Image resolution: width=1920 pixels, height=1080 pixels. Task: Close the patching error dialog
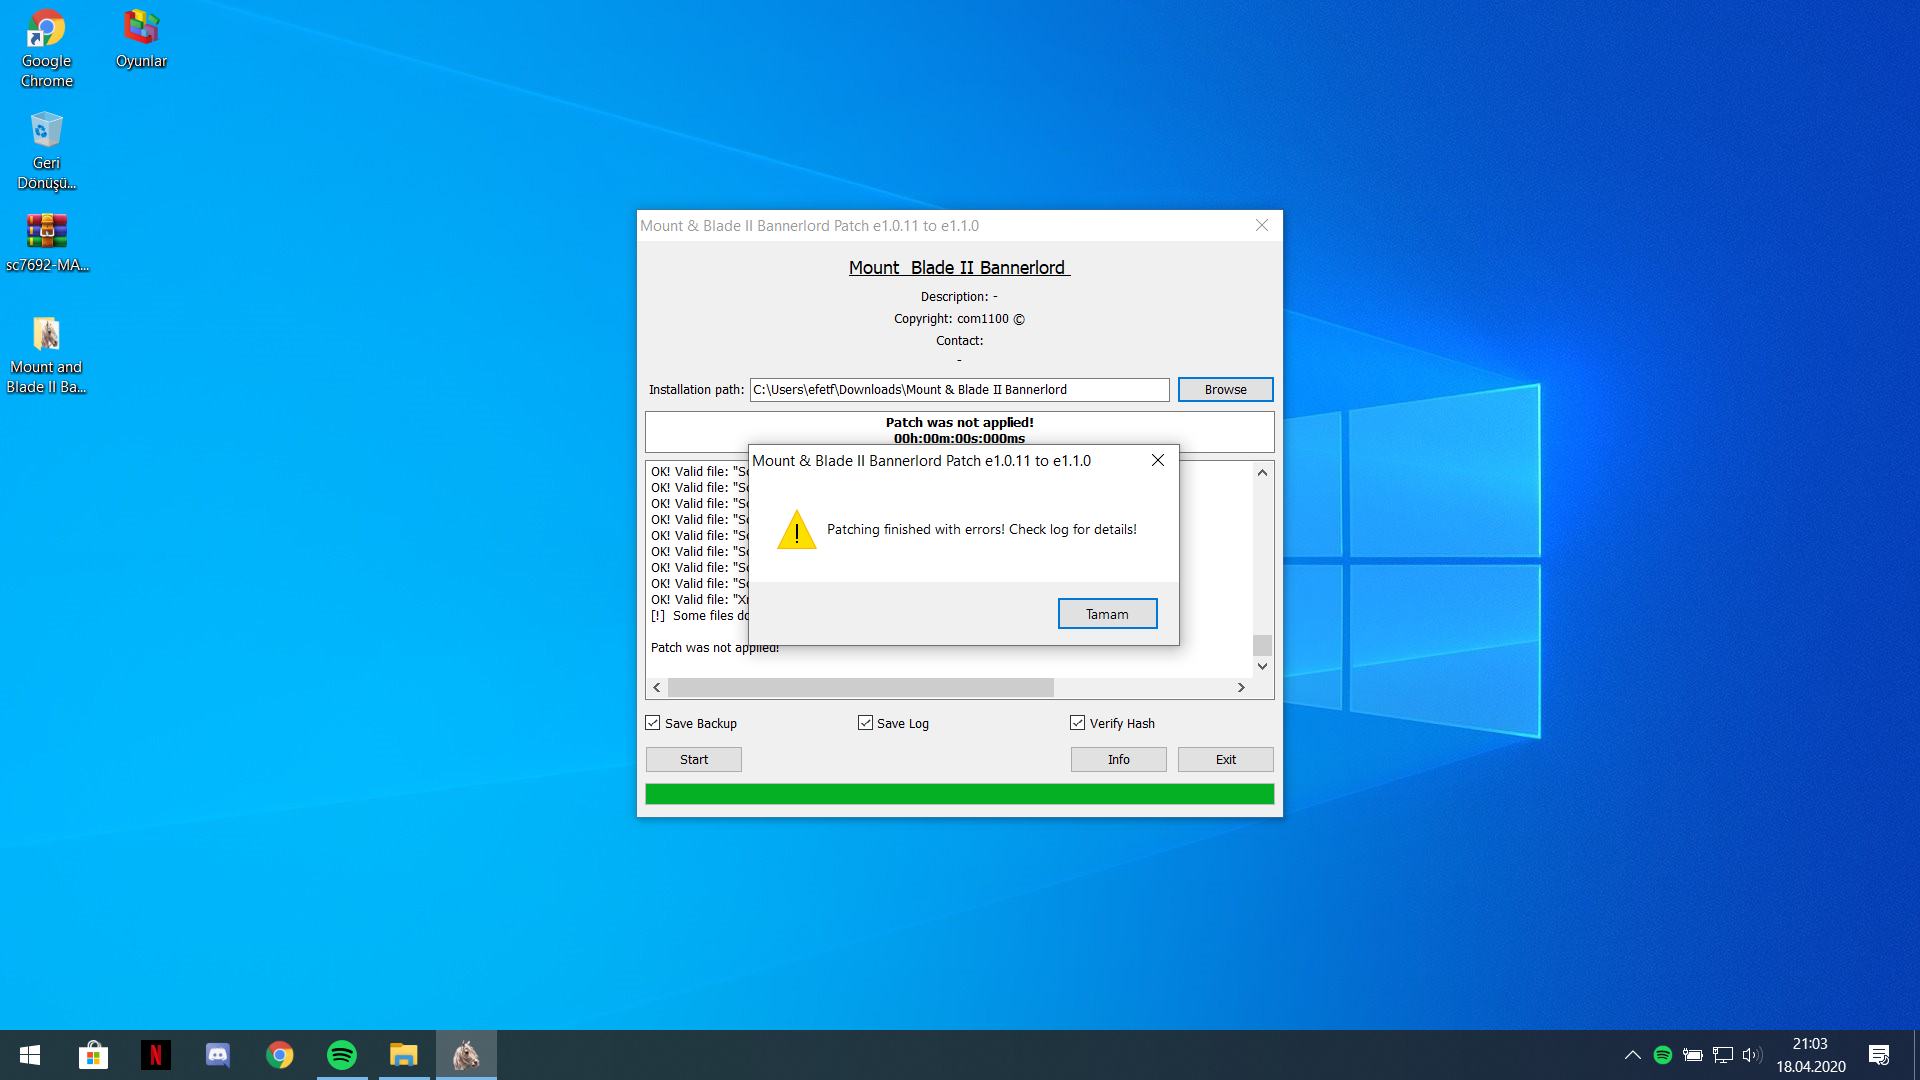point(1158,460)
